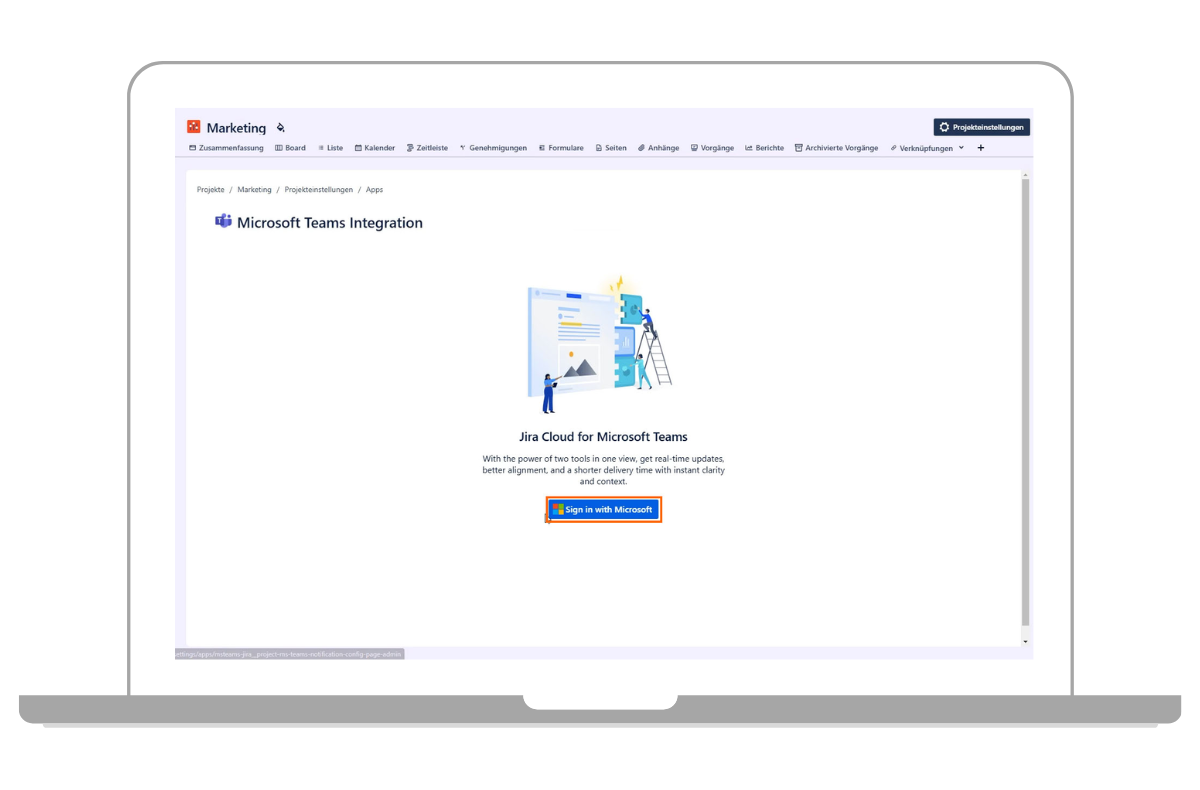
Task: Open the Kalender tab
Action: point(375,148)
